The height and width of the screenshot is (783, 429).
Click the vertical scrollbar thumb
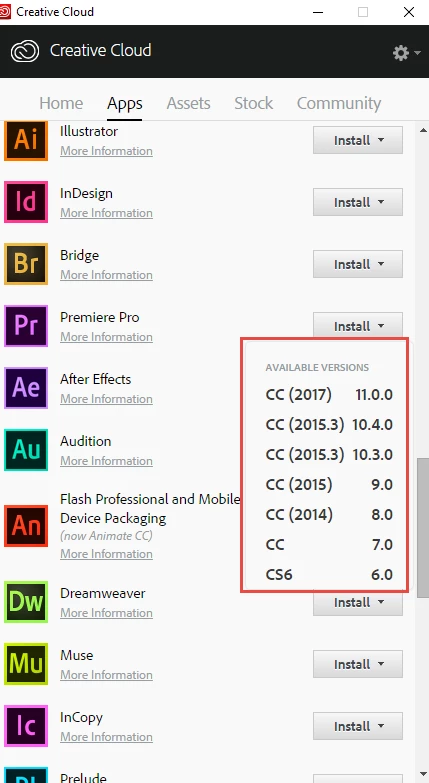click(423, 526)
